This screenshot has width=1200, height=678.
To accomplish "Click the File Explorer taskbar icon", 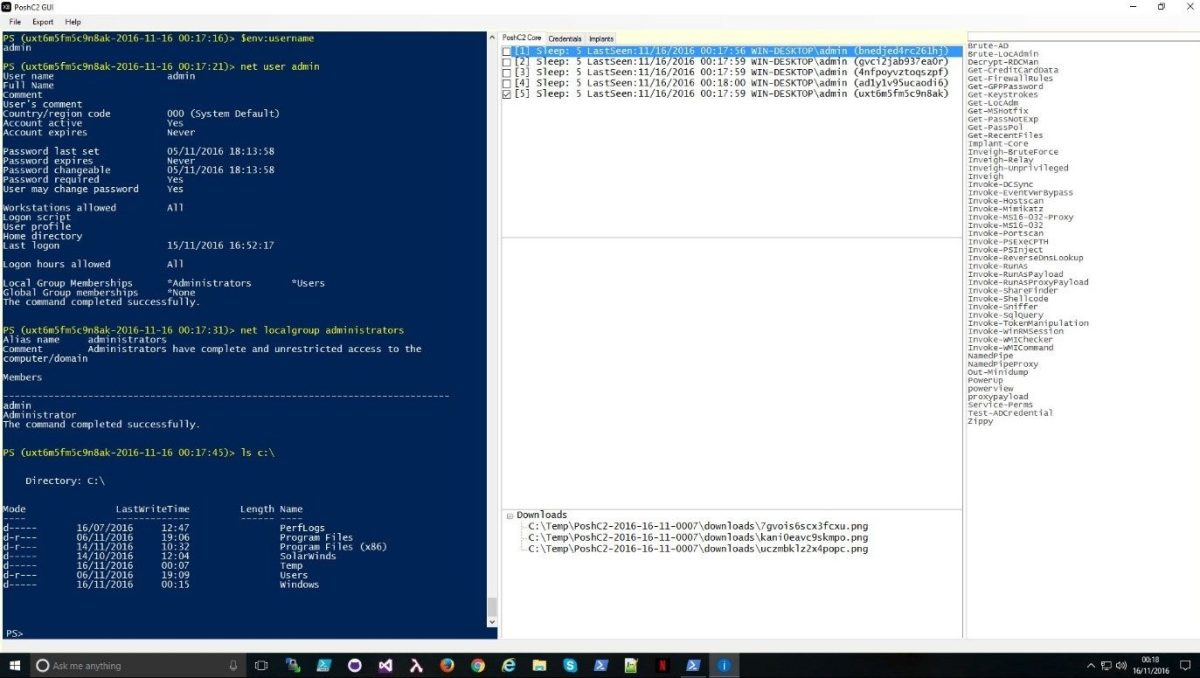I will point(538,664).
